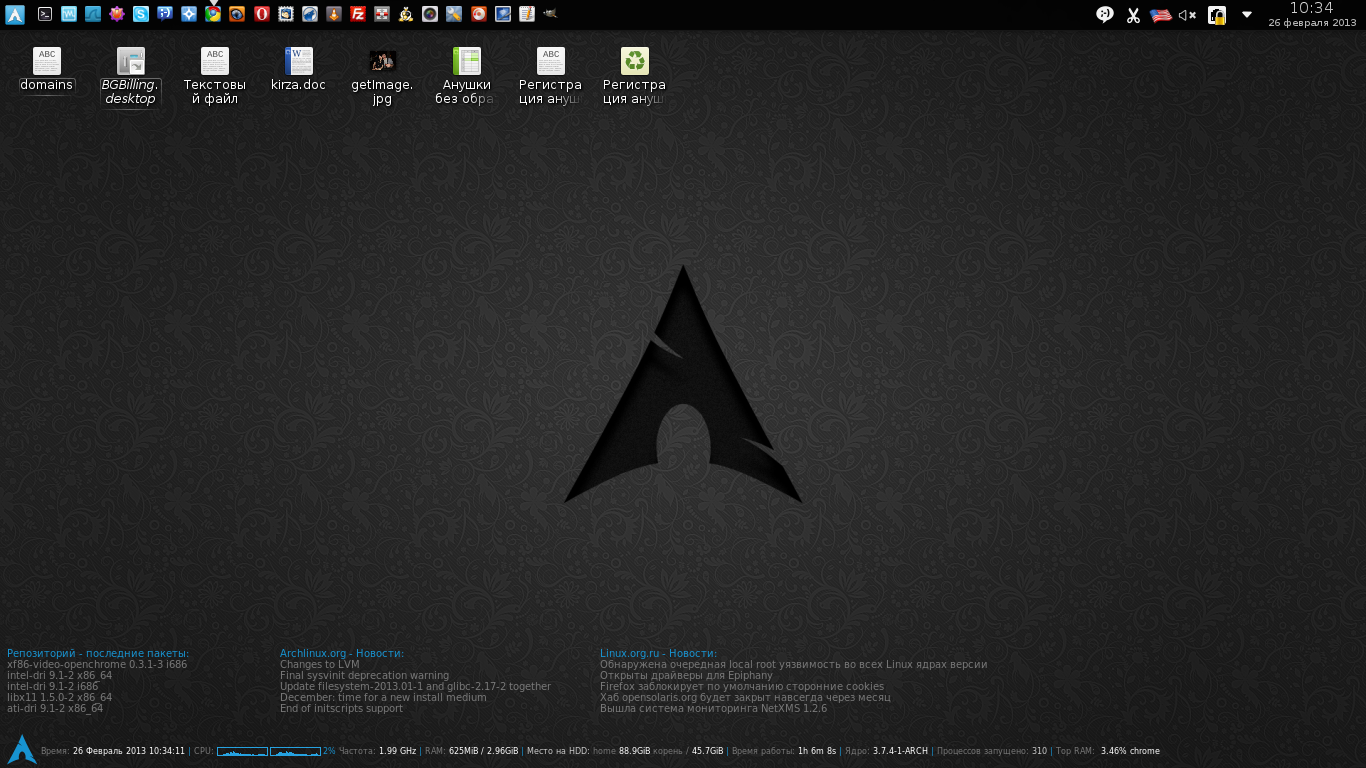Click 'Открыты драйверы для Epiphany' news line
1366x768 pixels.
click(x=686, y=675)
